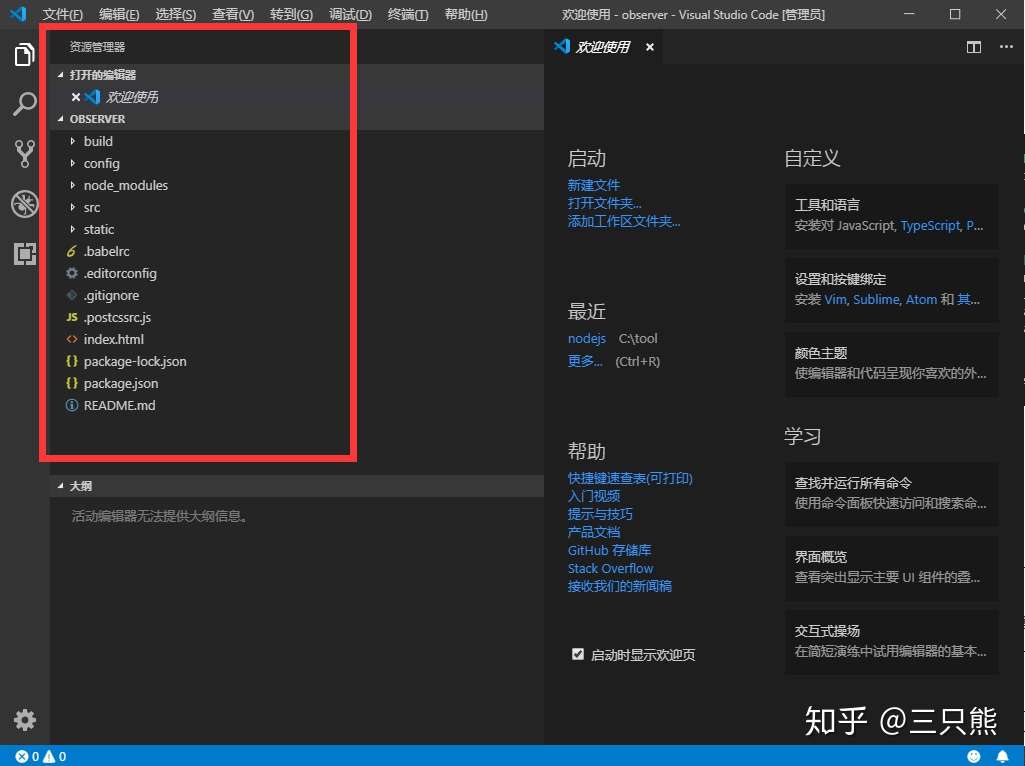
Task: Click the JS icon of .postcssrc.js
Action: pos(72,317)
